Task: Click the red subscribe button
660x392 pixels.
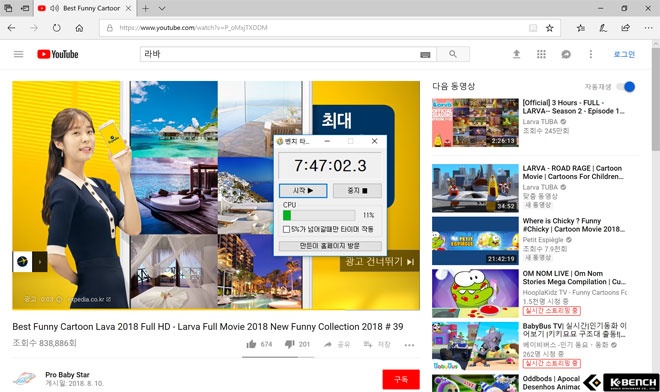Action: pyautogui.click(x=401, y=379)
